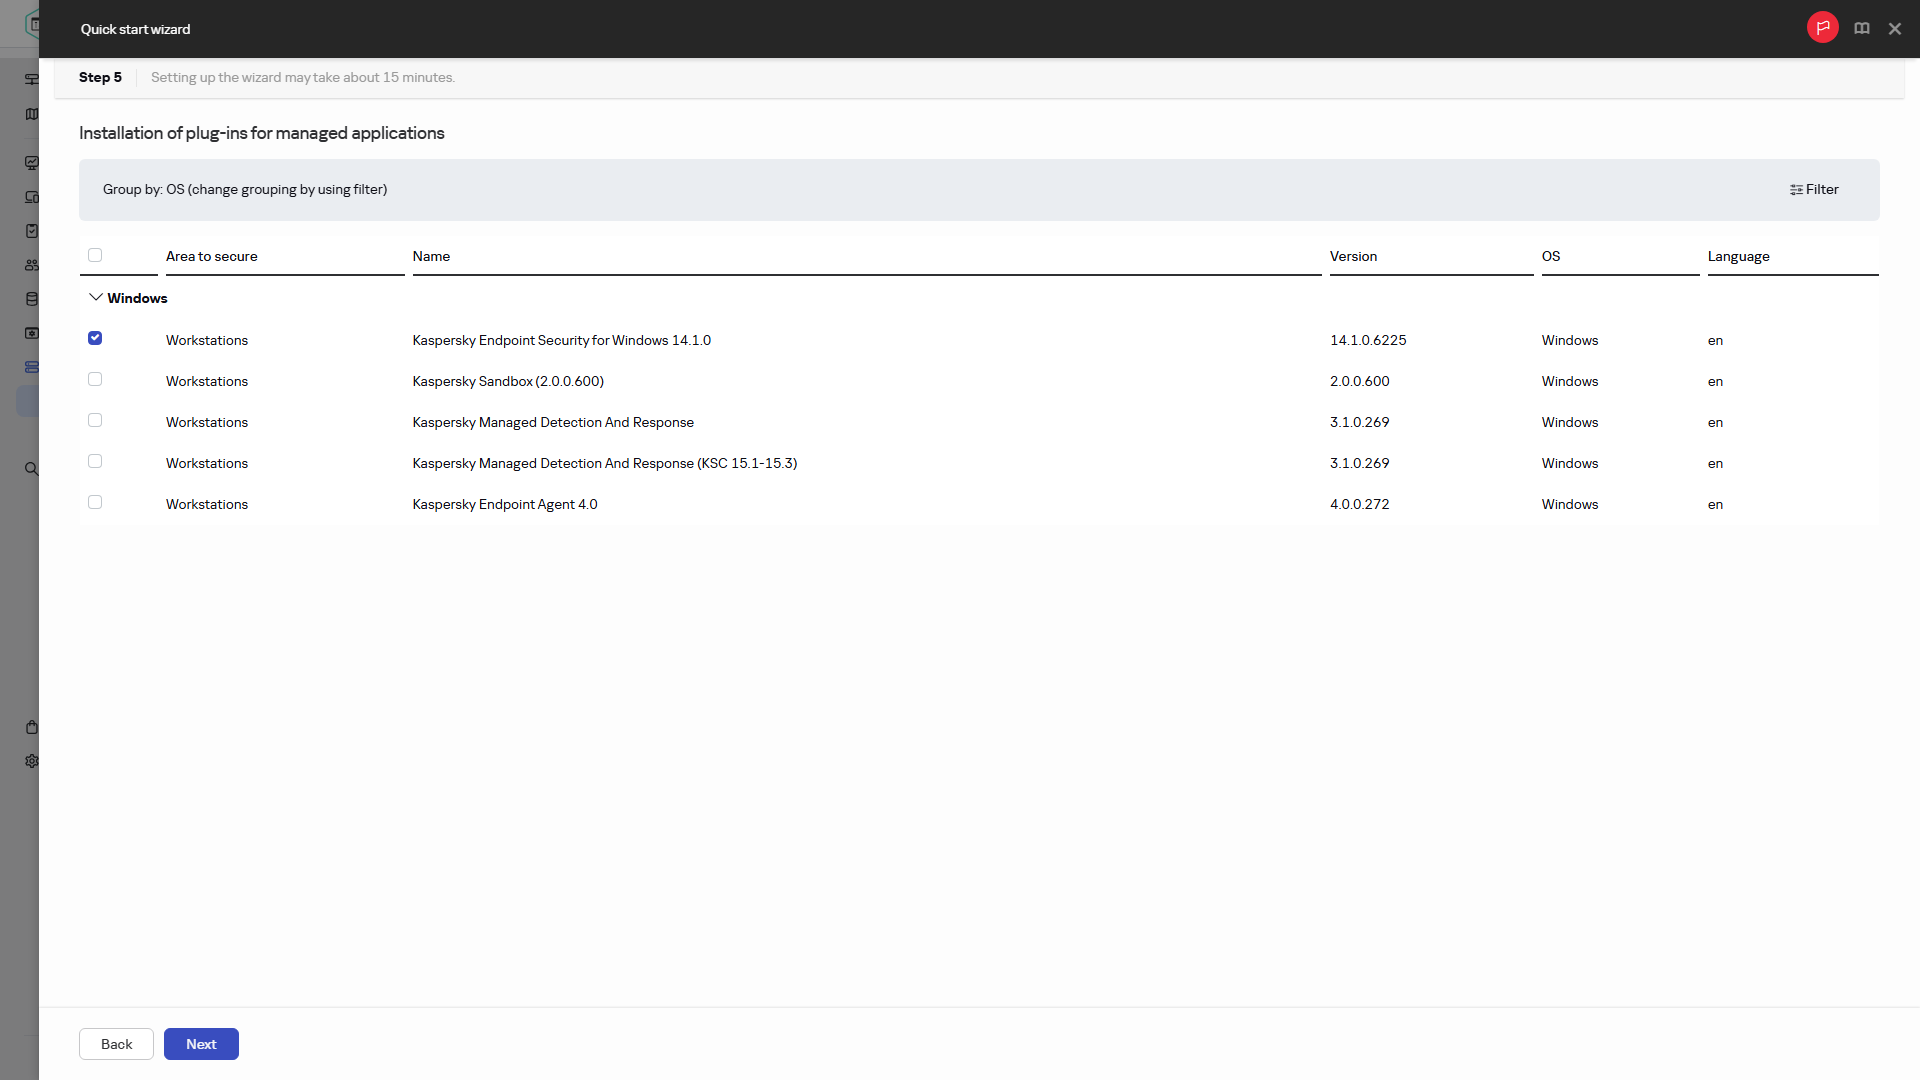Click the monitoring chart icon in sidebar
The width and height of the screenshot is (1920, 1080).
click(x=32, y=163)
